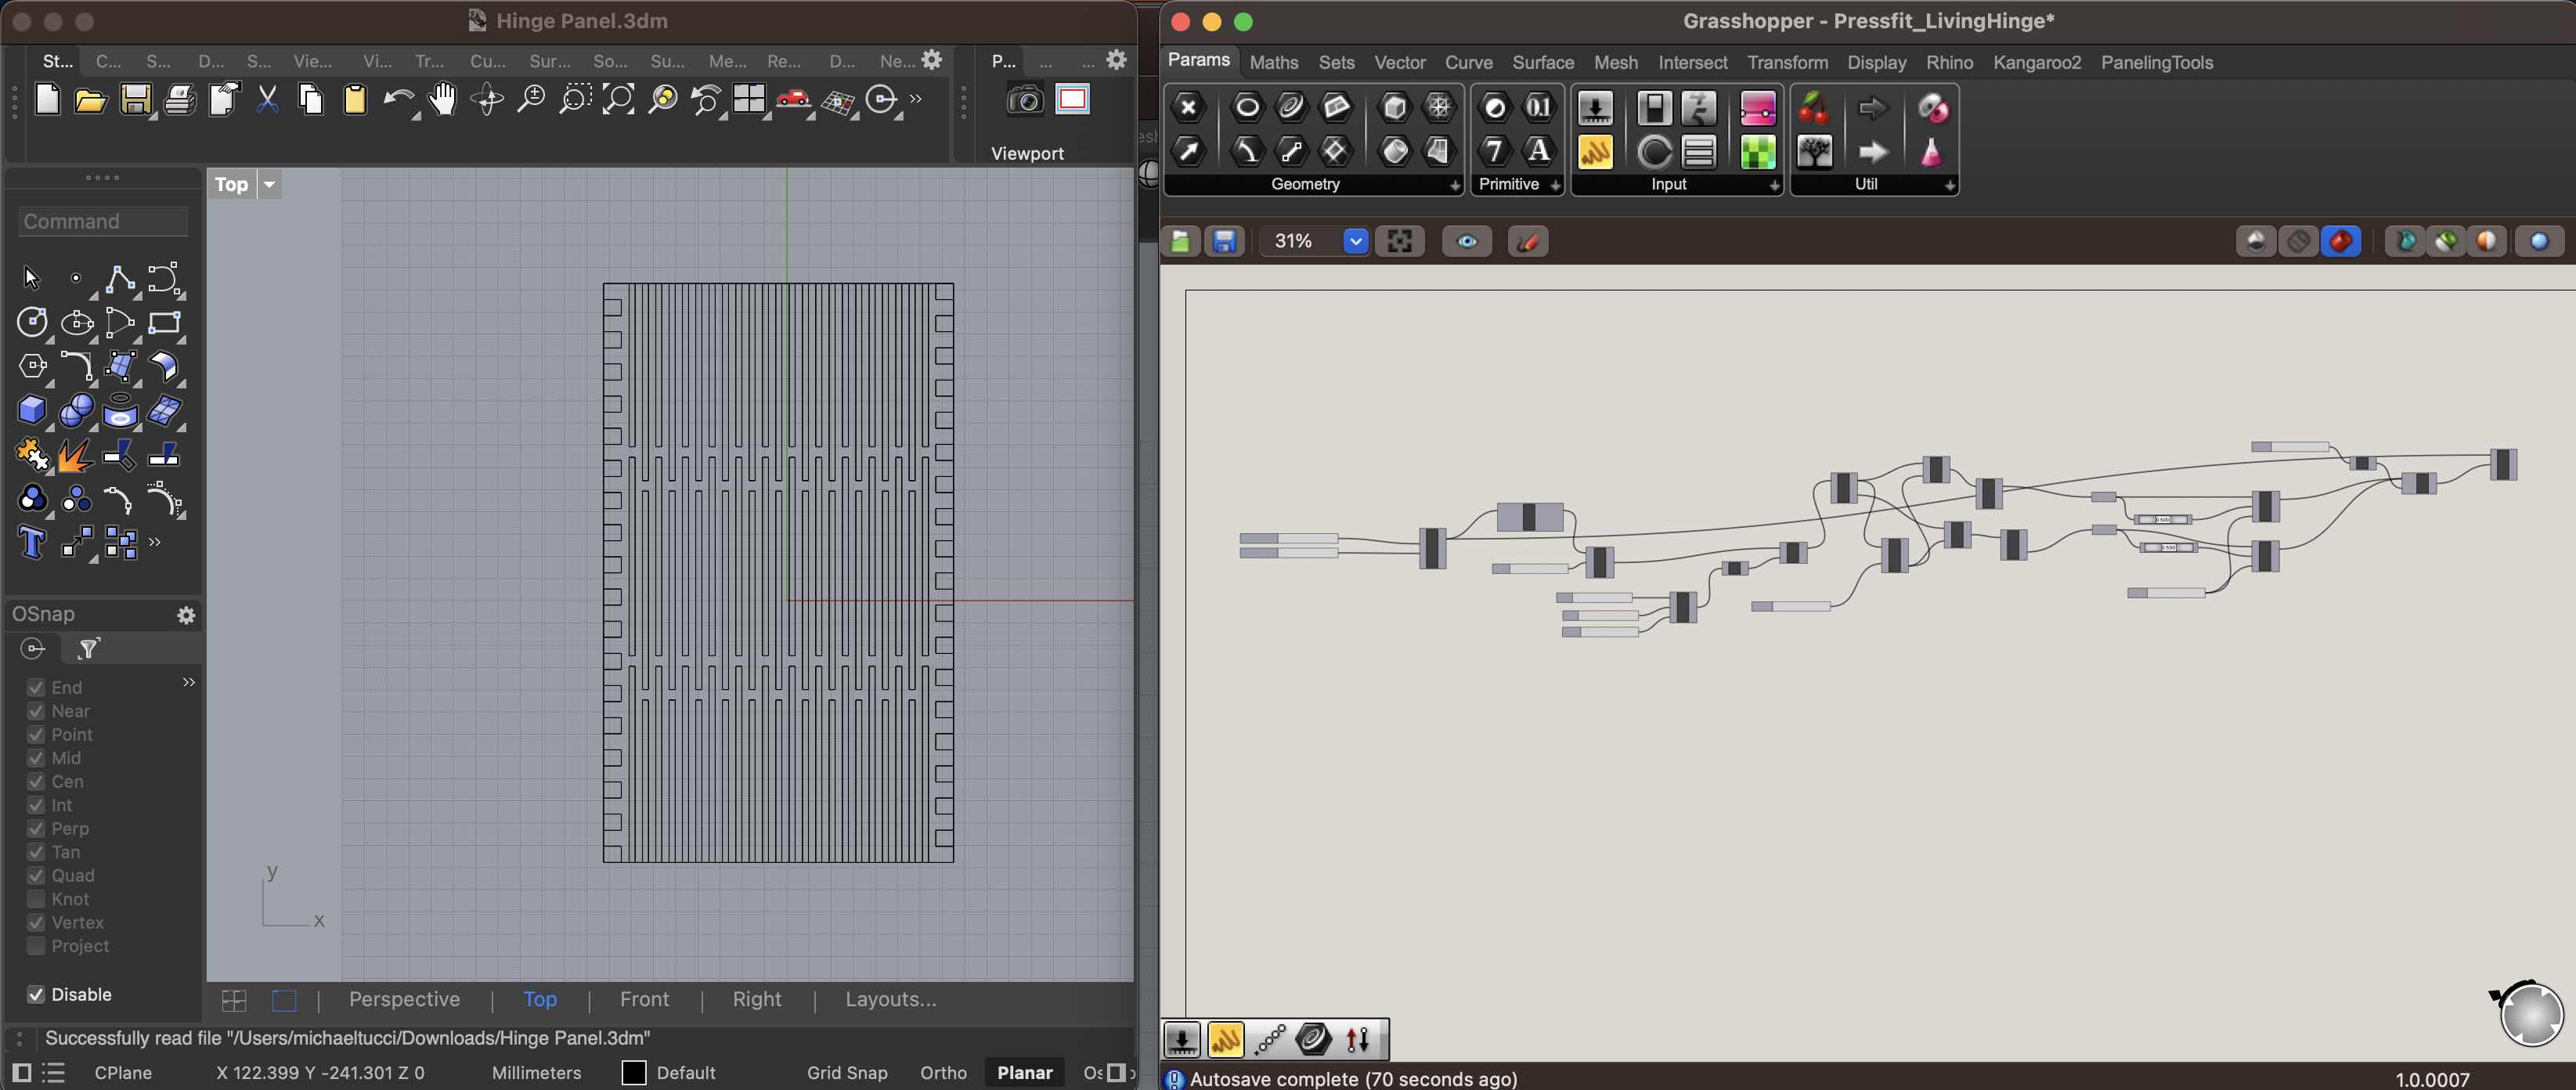Click the Zoom Extents icon

point(619,100)
